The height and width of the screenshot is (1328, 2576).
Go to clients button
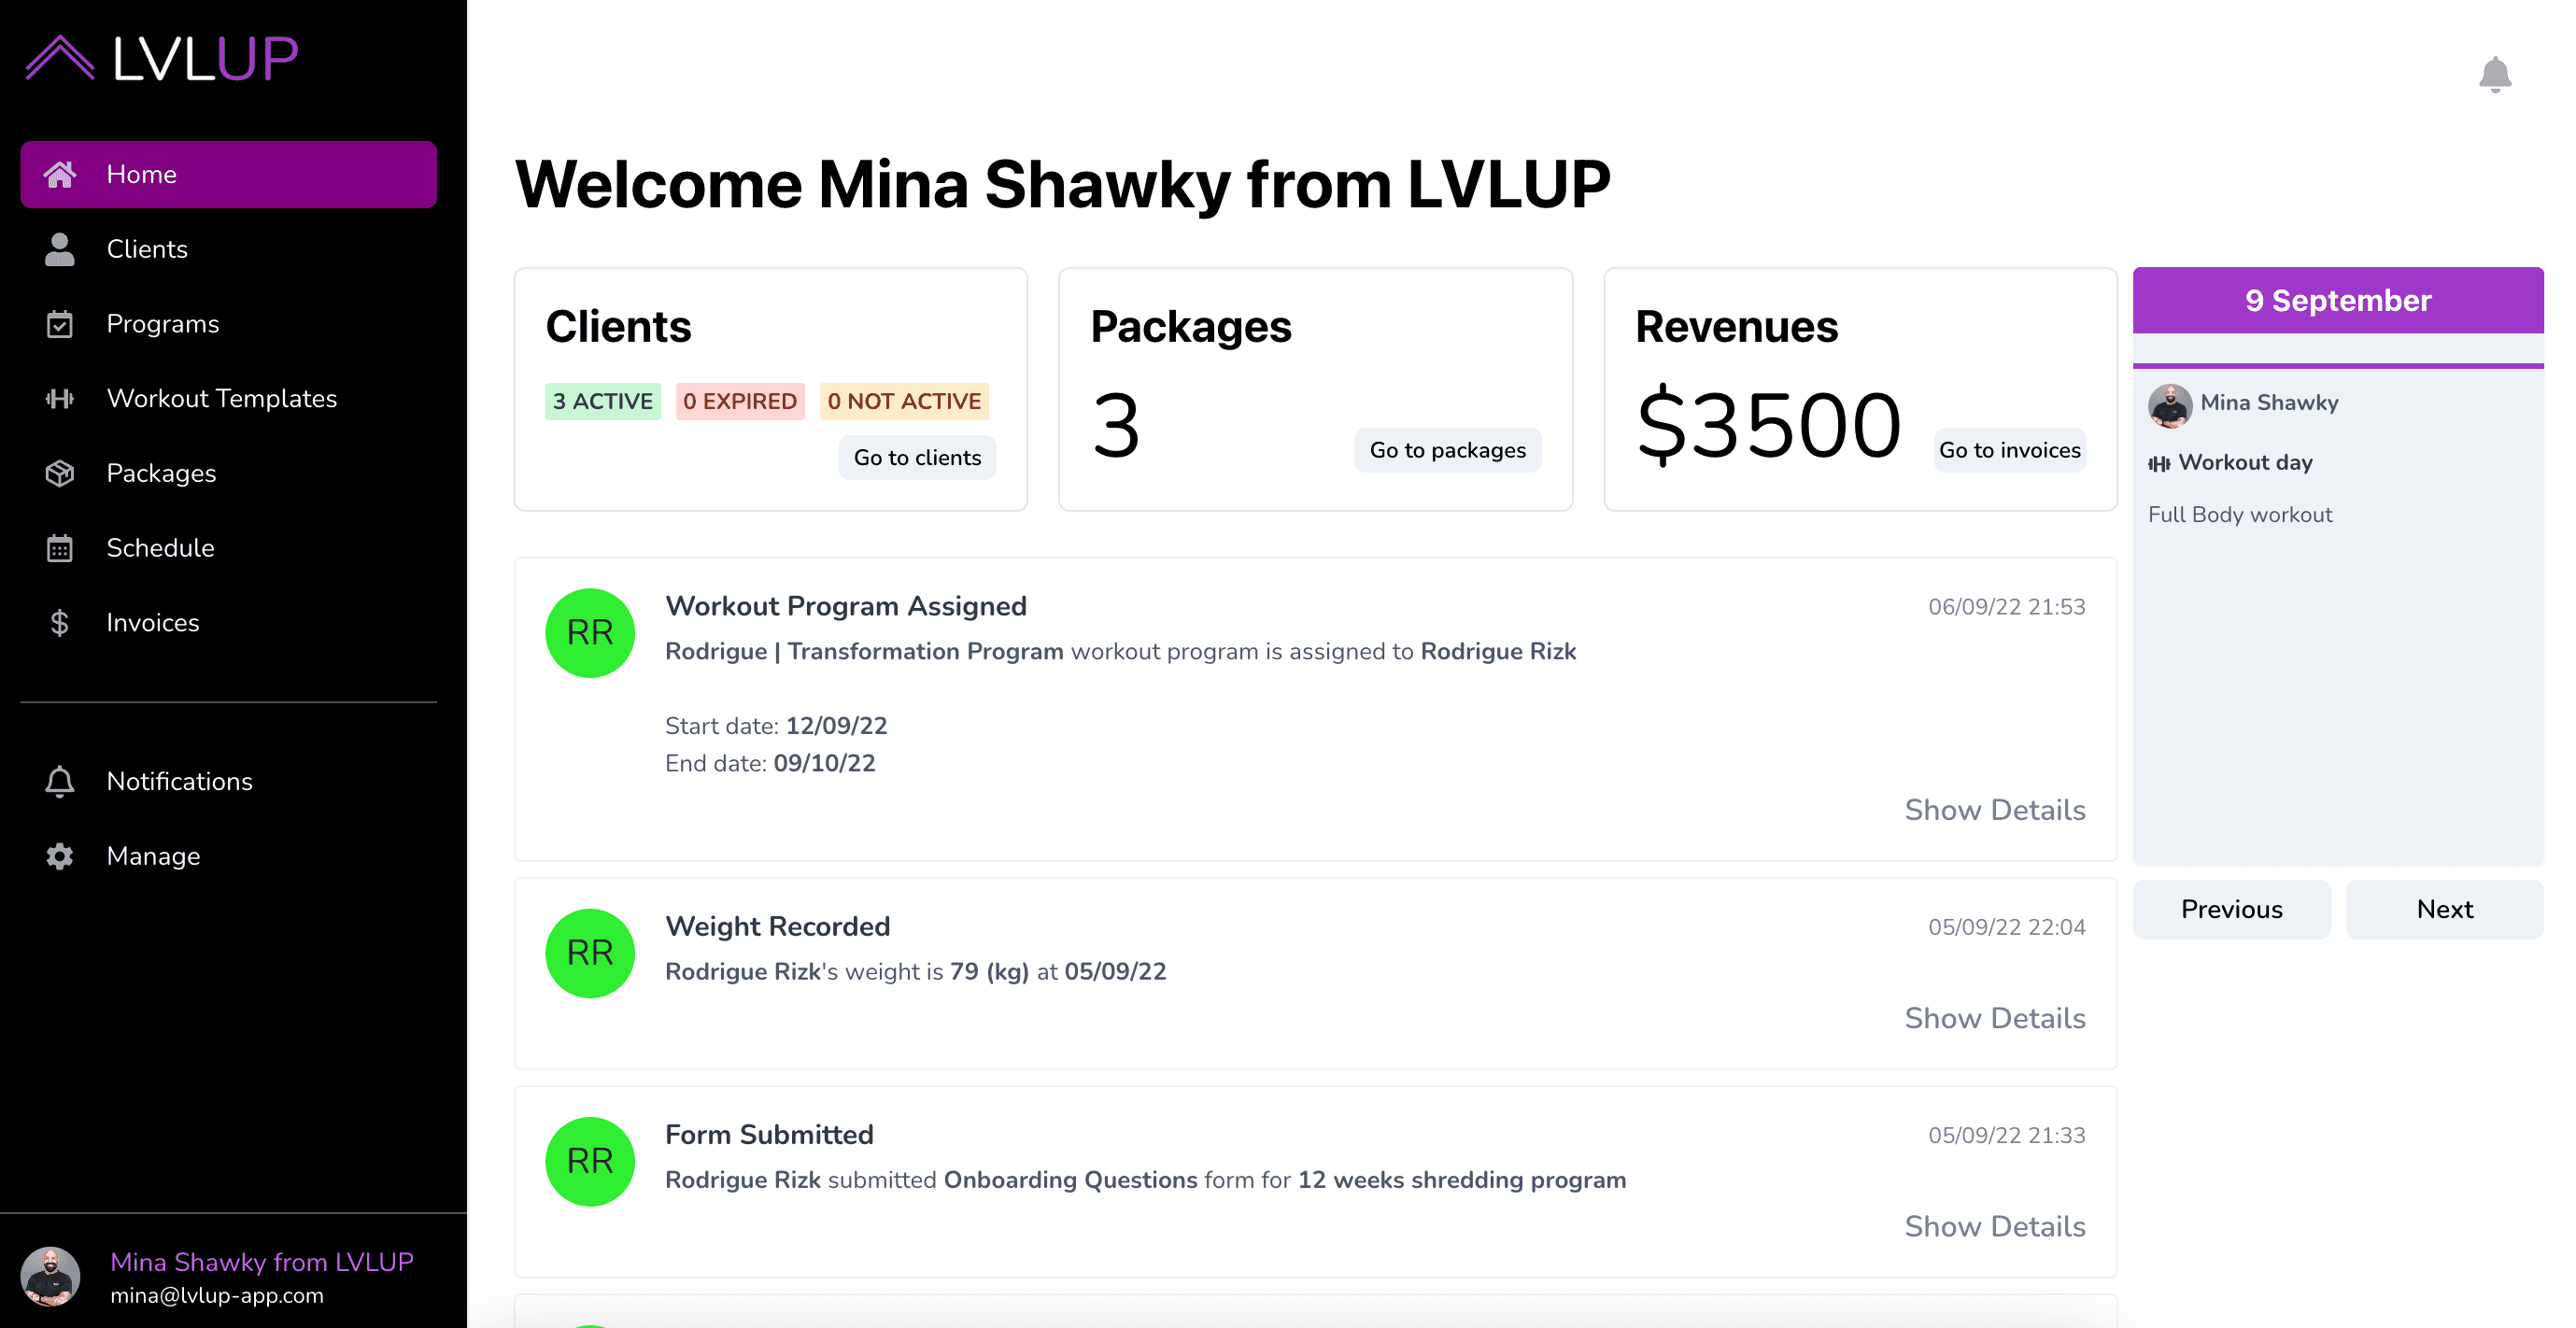coord(918,458)
